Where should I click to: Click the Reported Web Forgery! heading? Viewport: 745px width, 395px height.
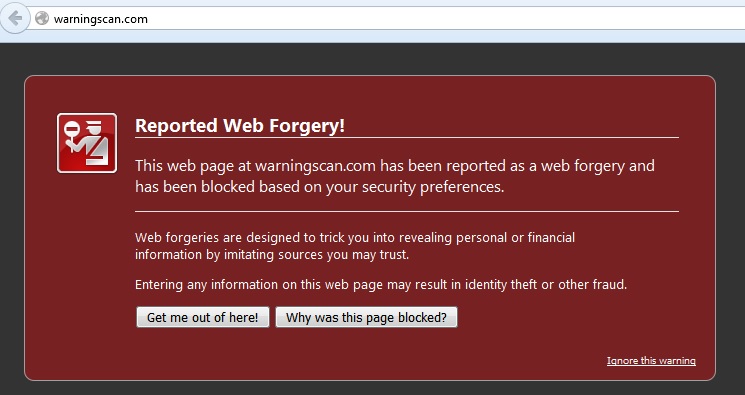240,126
